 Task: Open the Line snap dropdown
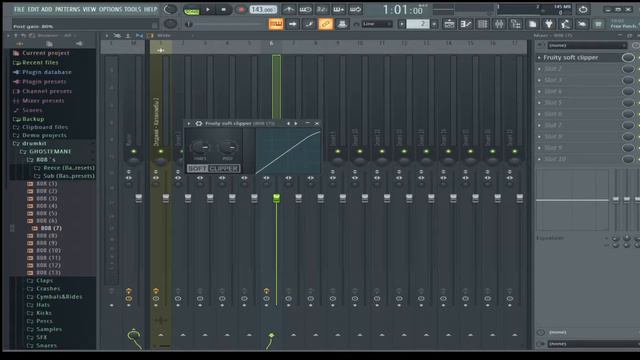click(376, 24)
